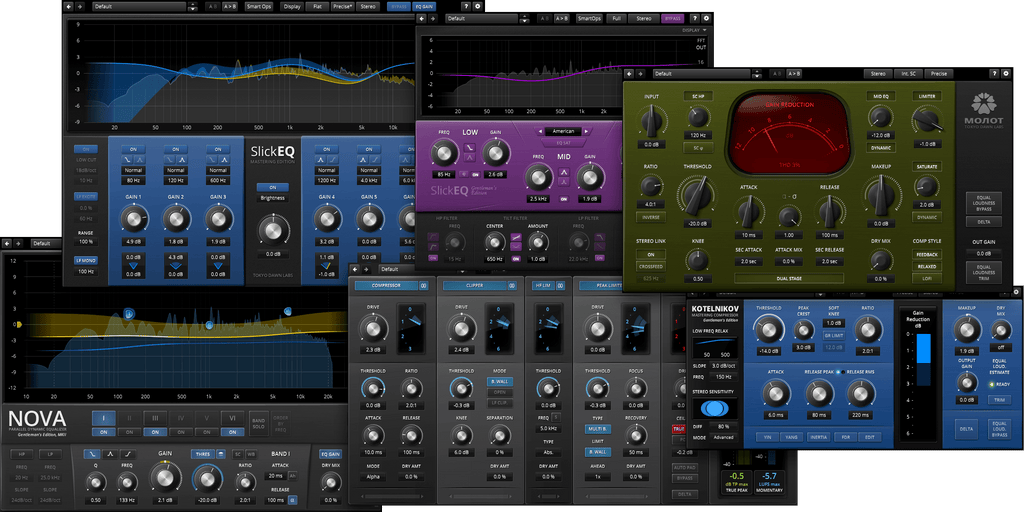The width and height of the screenshot is (1024, 512).
Task: Select Nova band tab III
Action: click(155, 417)
